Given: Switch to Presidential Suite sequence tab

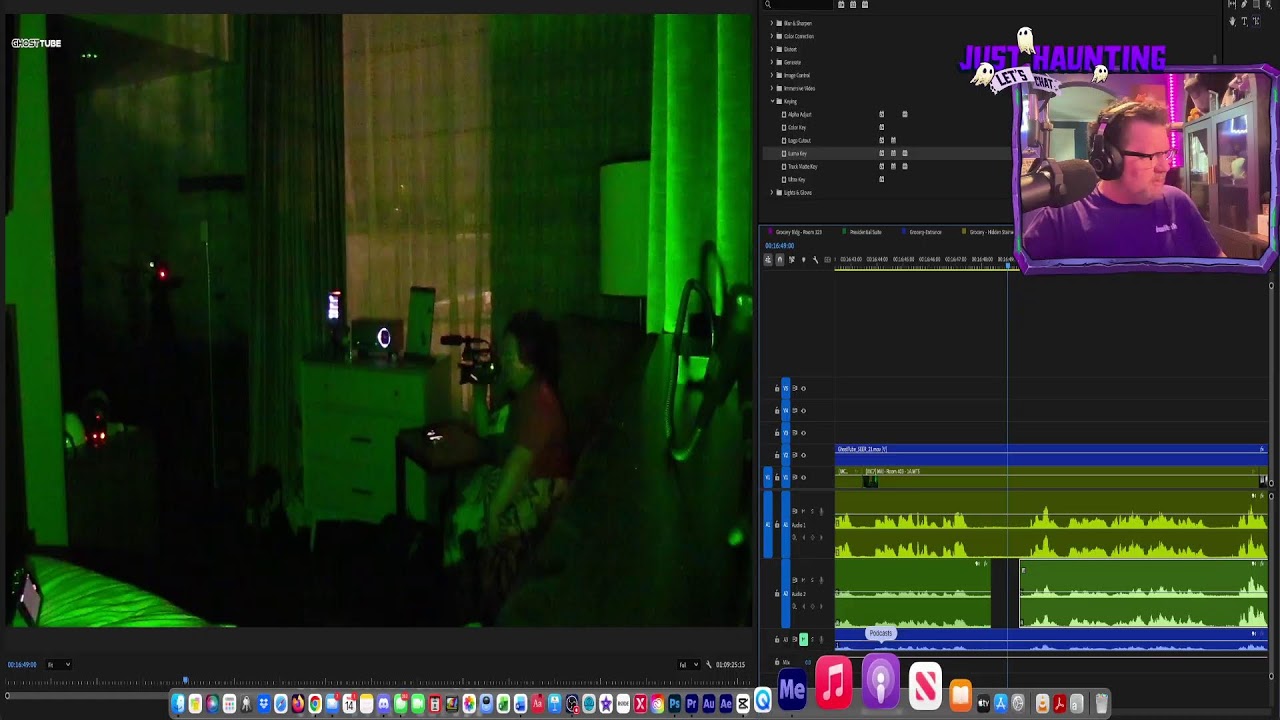Looking at the screenshot, I should click(865, 232).
